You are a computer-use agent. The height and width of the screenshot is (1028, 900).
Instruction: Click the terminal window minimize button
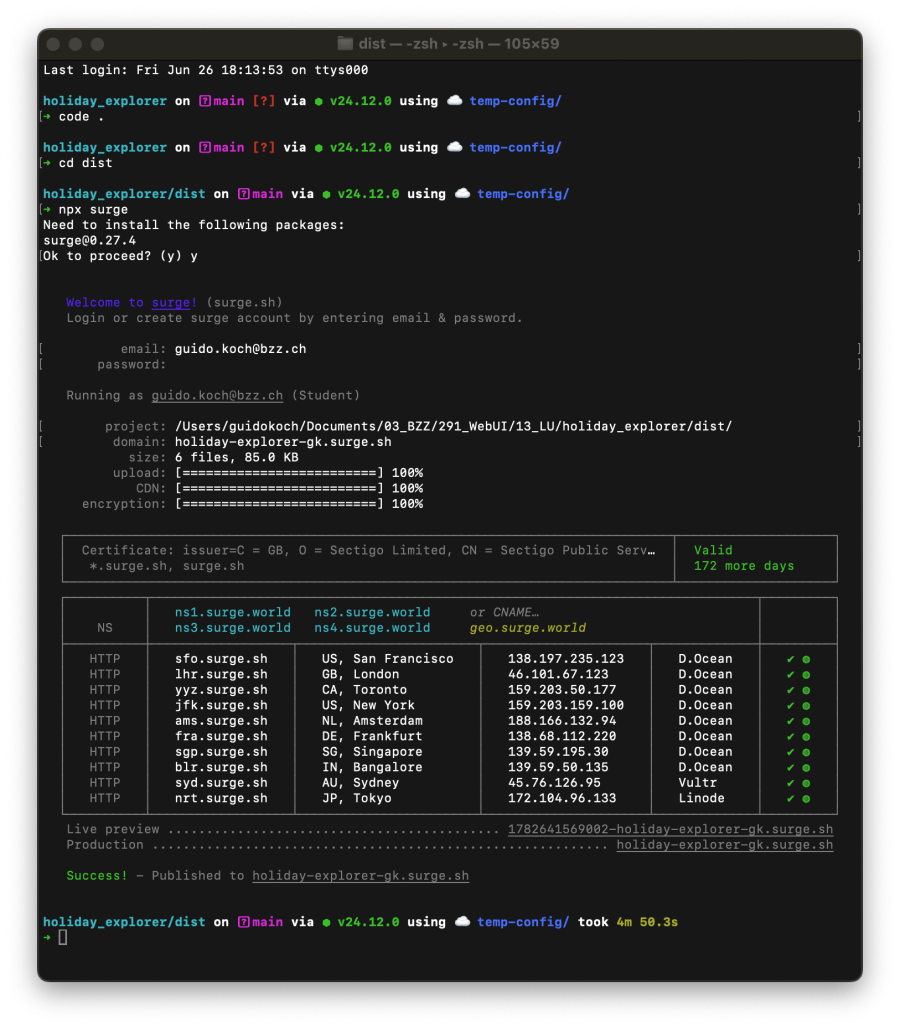[x=75, y=44]
